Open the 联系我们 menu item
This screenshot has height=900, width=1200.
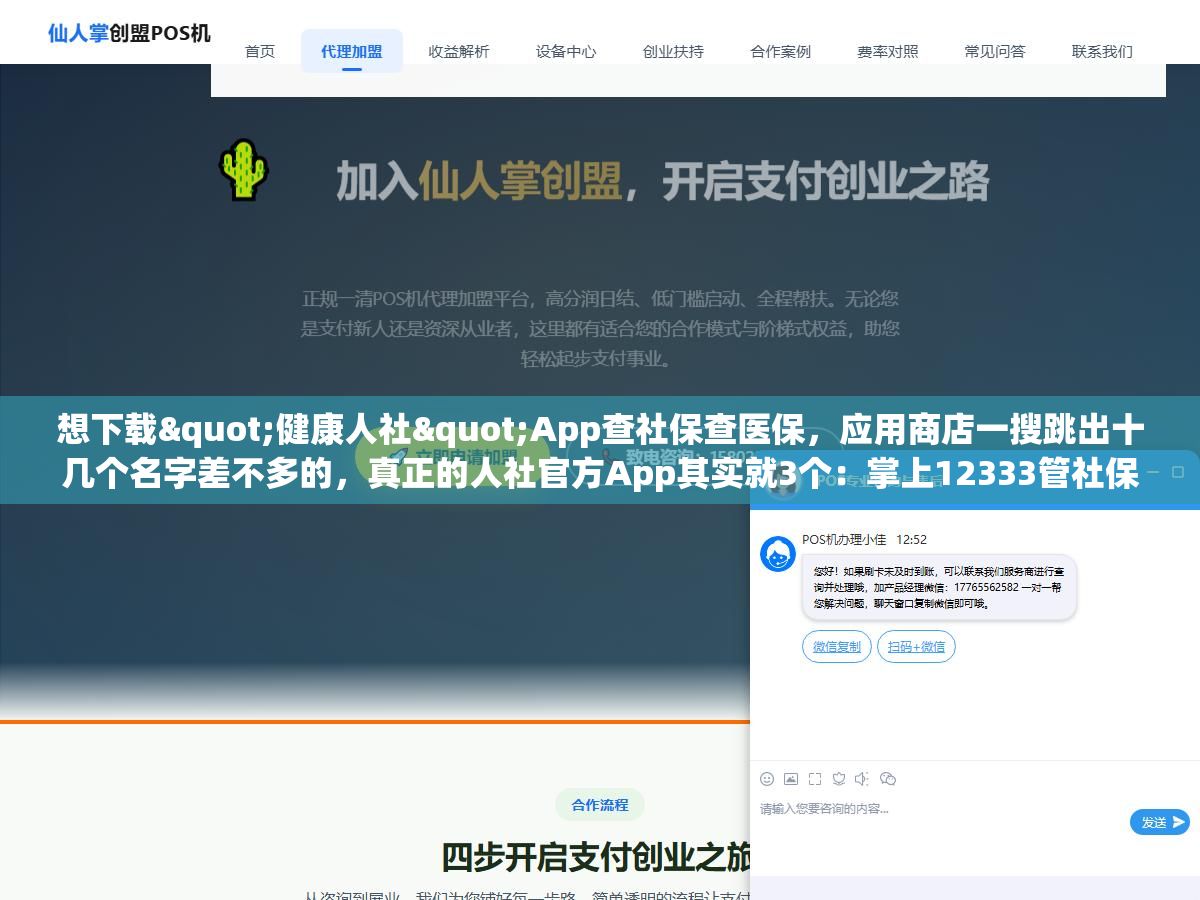[x=1102, y=51]
